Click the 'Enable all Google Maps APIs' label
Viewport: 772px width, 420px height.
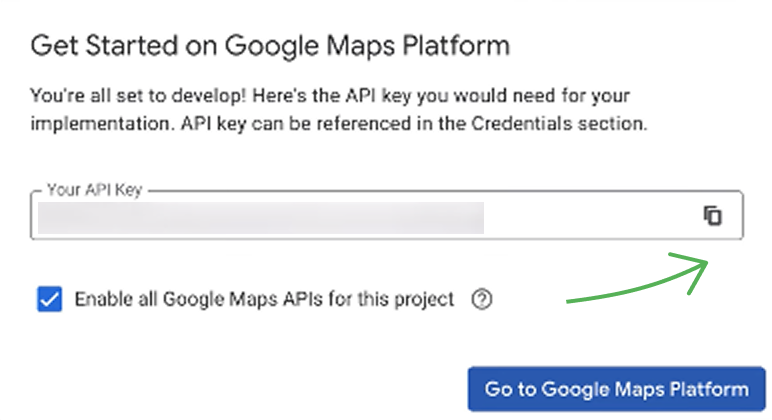(x=264, y=299)
